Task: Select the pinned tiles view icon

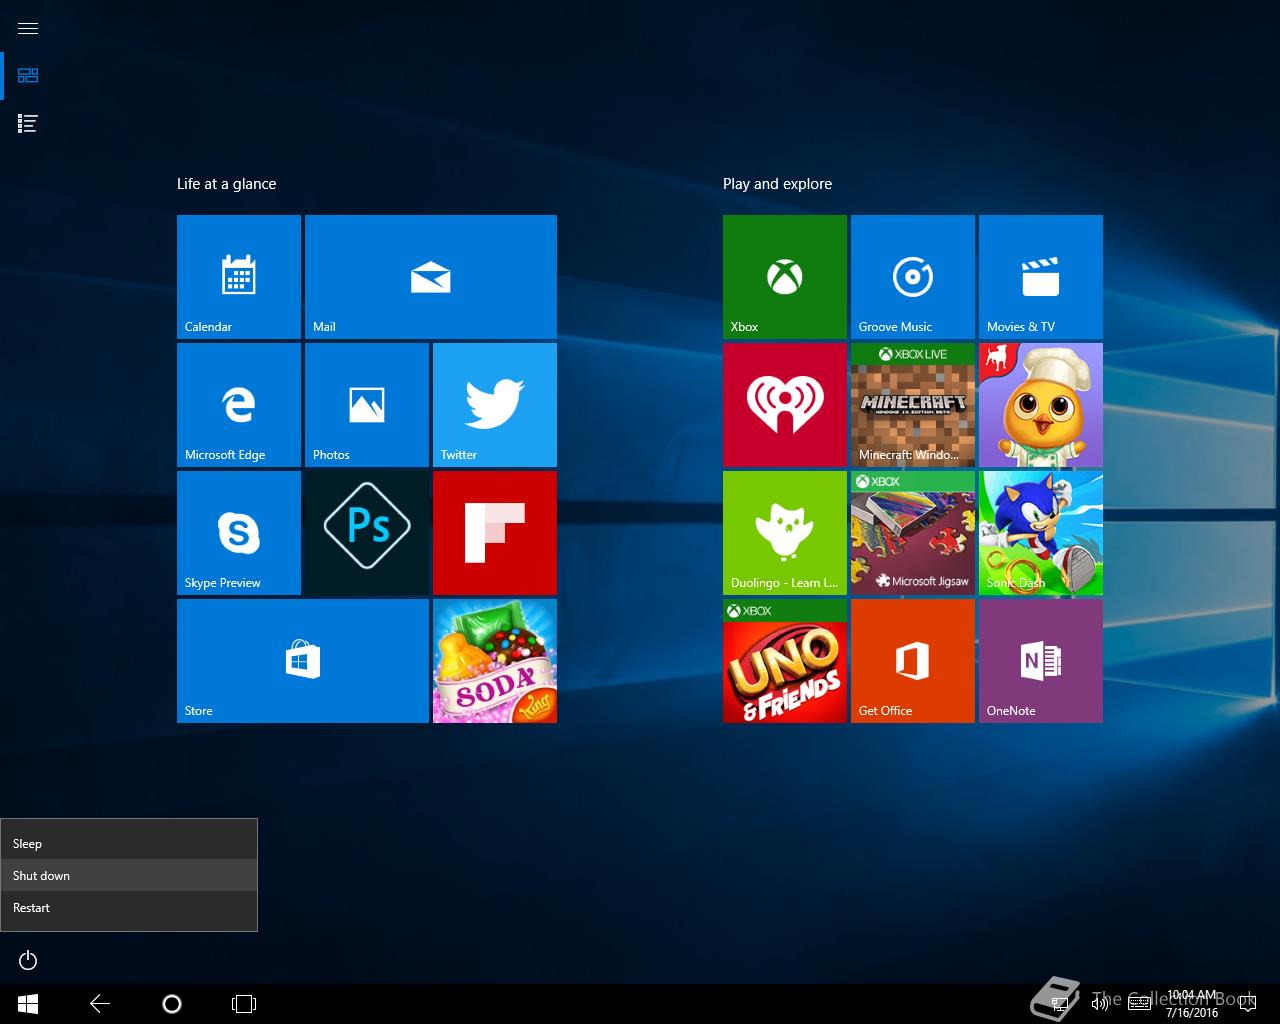Action: [x=28, y=76]
